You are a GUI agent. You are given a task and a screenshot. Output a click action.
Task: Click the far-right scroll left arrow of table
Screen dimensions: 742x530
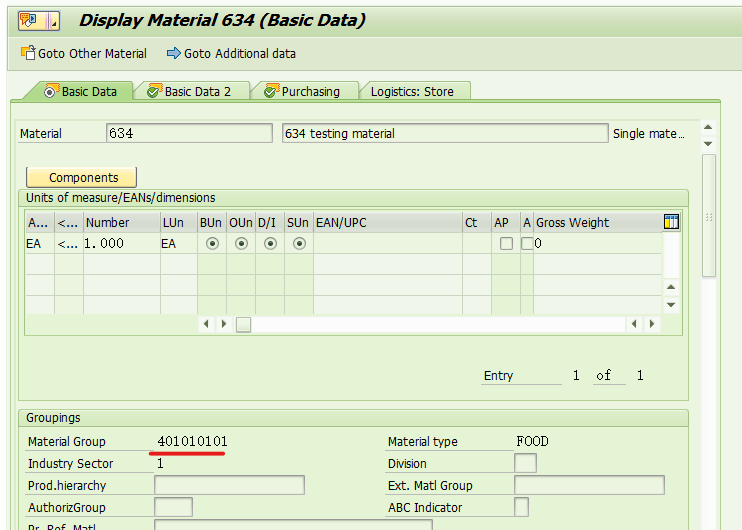tap(634, 324)
